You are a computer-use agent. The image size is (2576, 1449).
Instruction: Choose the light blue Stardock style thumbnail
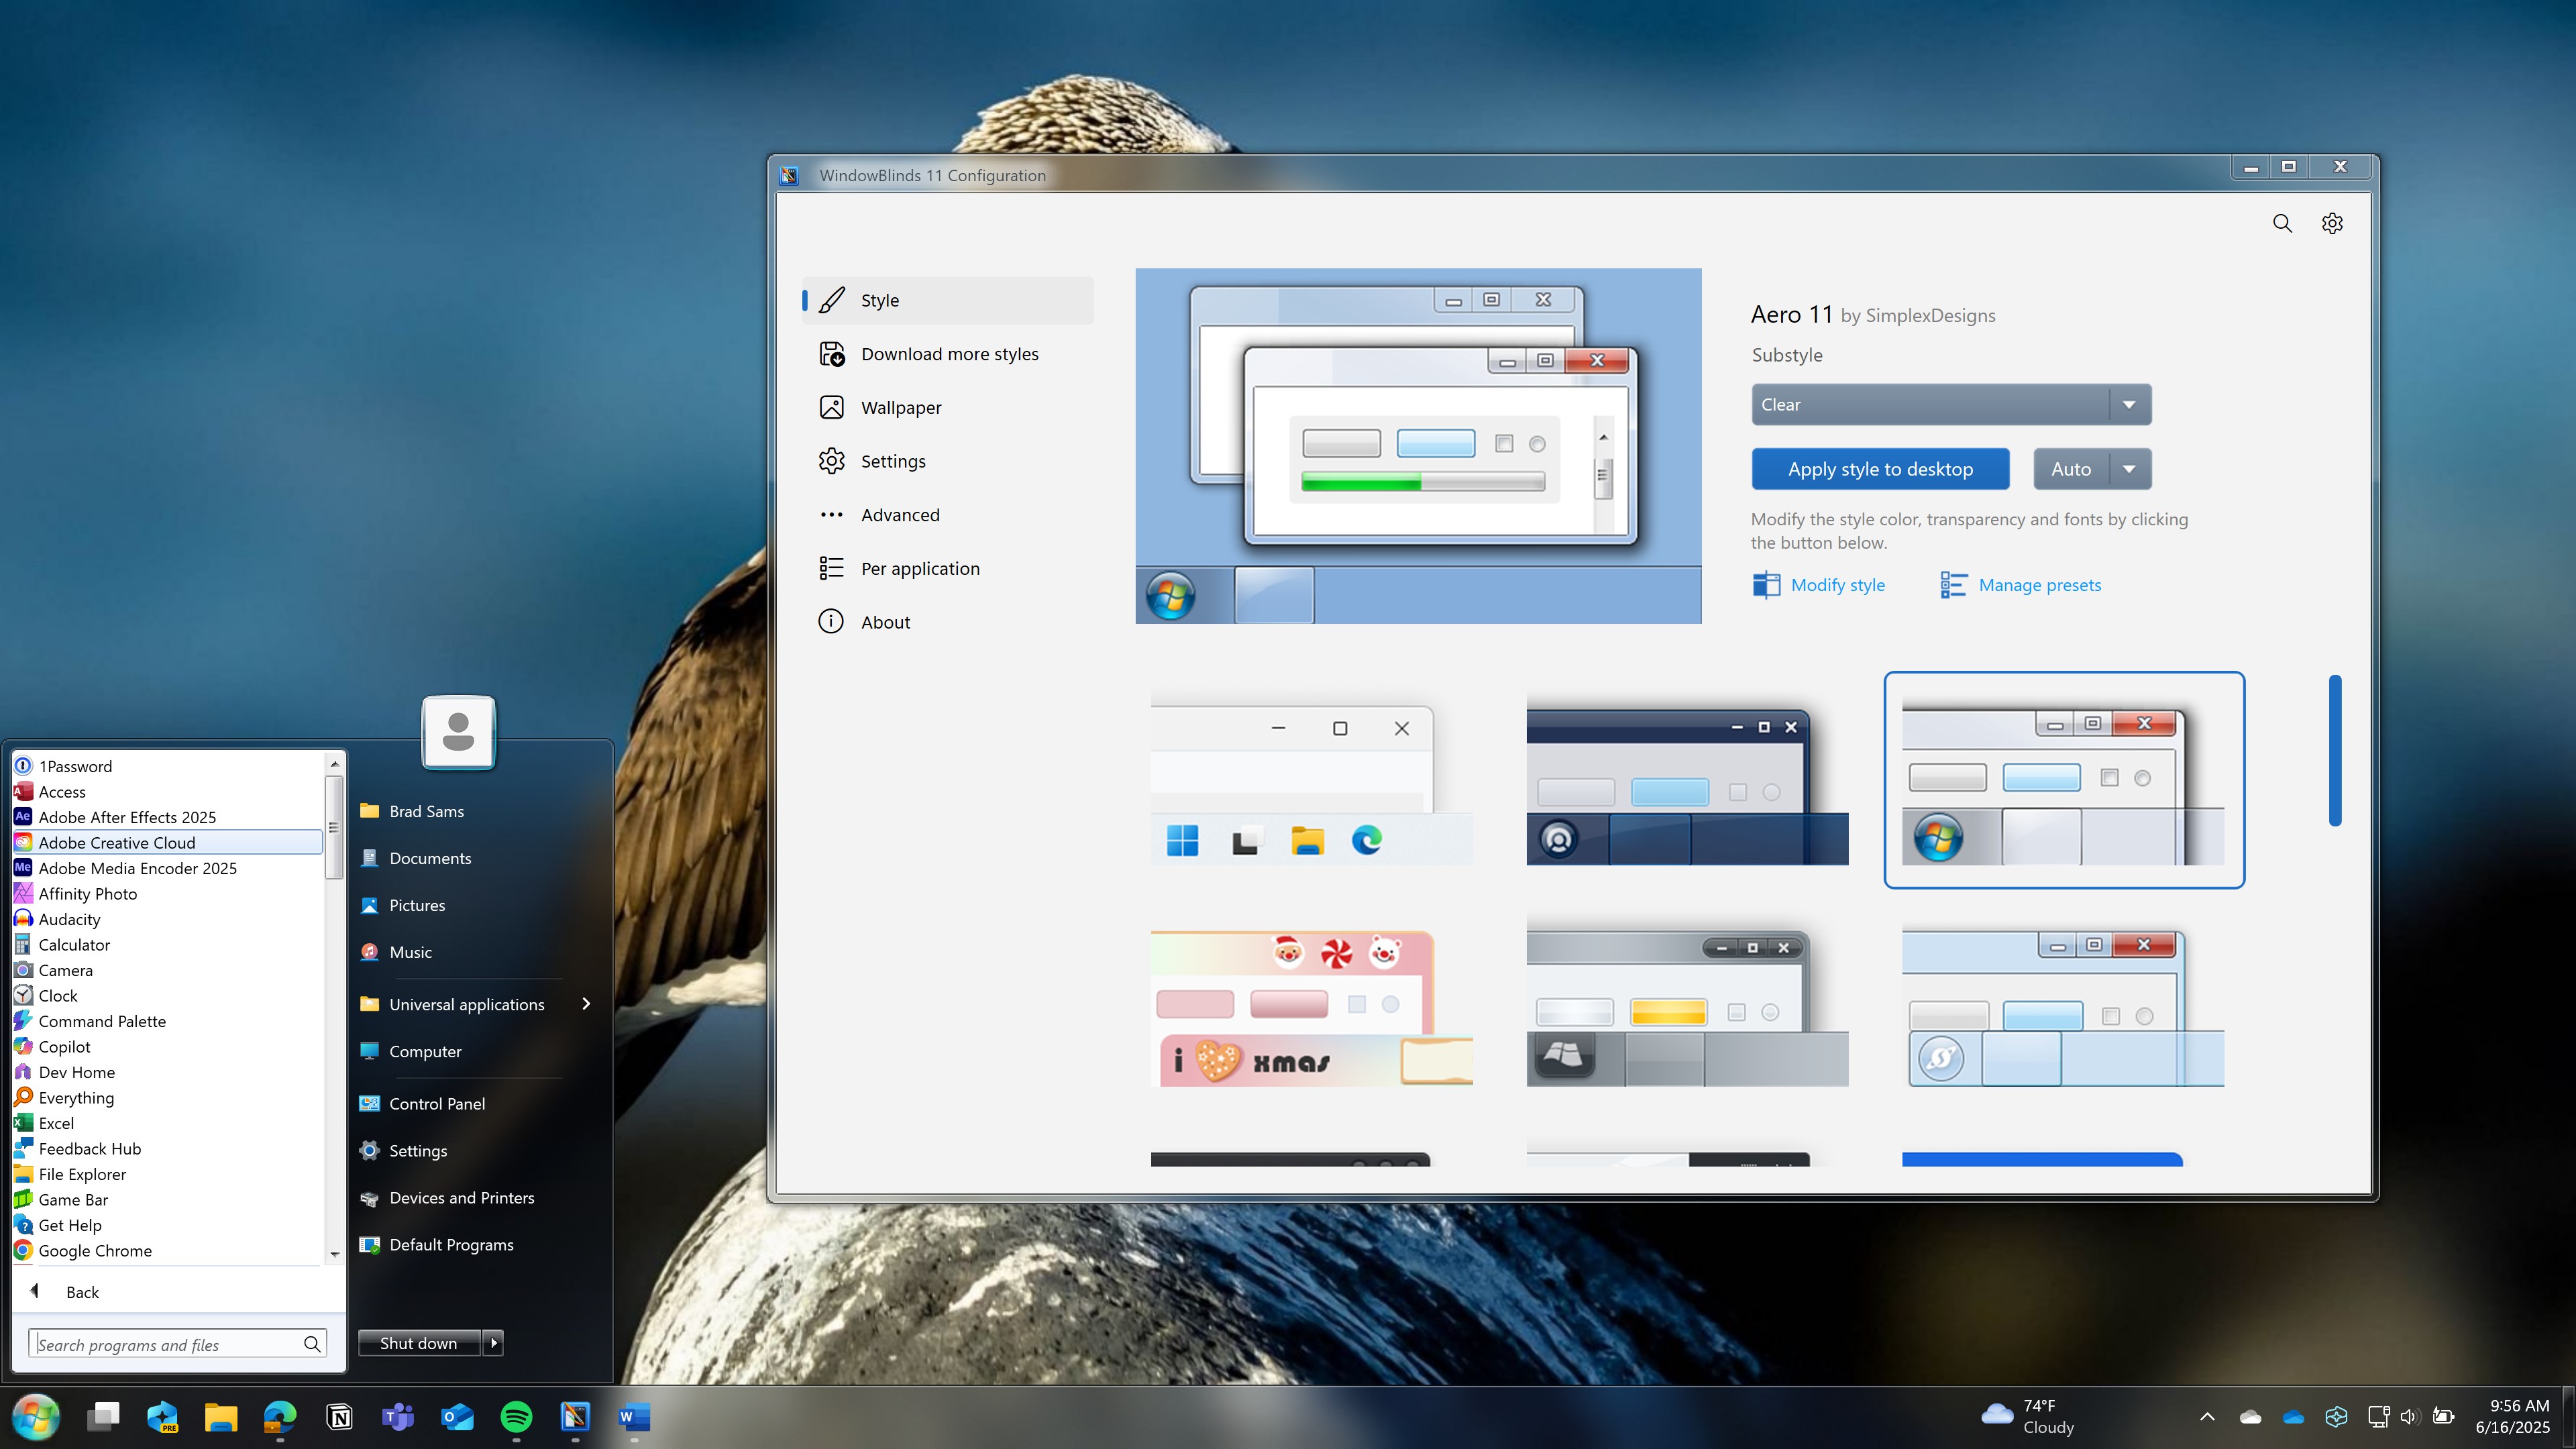coord(2064,1003)
